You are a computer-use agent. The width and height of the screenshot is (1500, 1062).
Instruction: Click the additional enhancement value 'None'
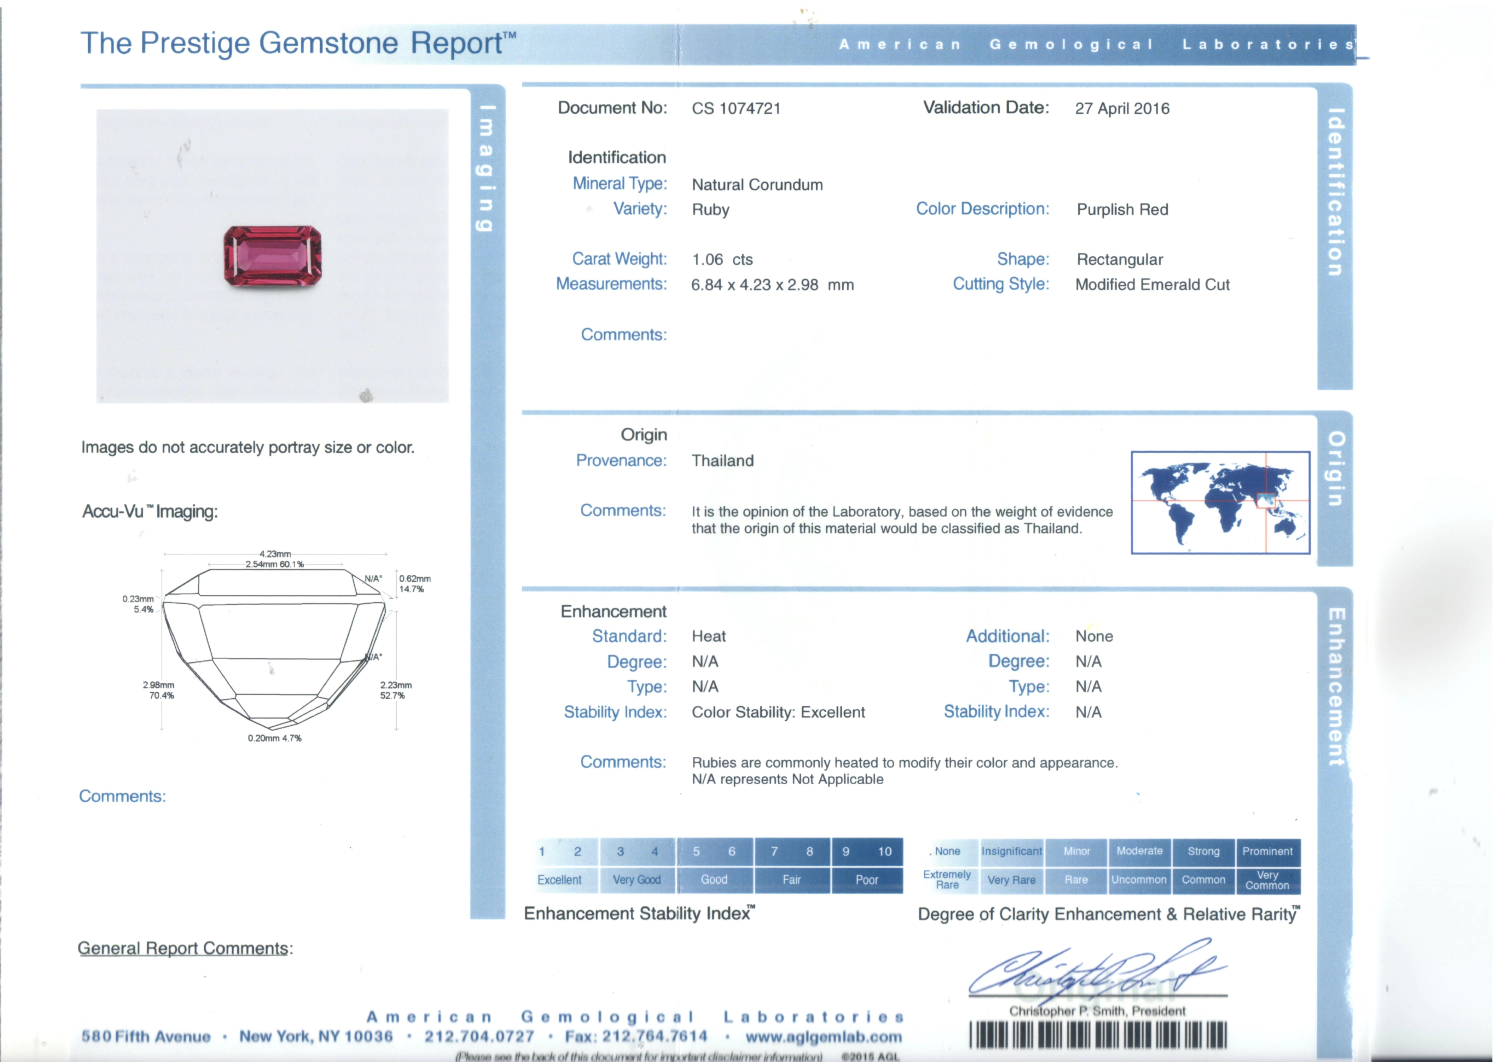click(1094, 637)
